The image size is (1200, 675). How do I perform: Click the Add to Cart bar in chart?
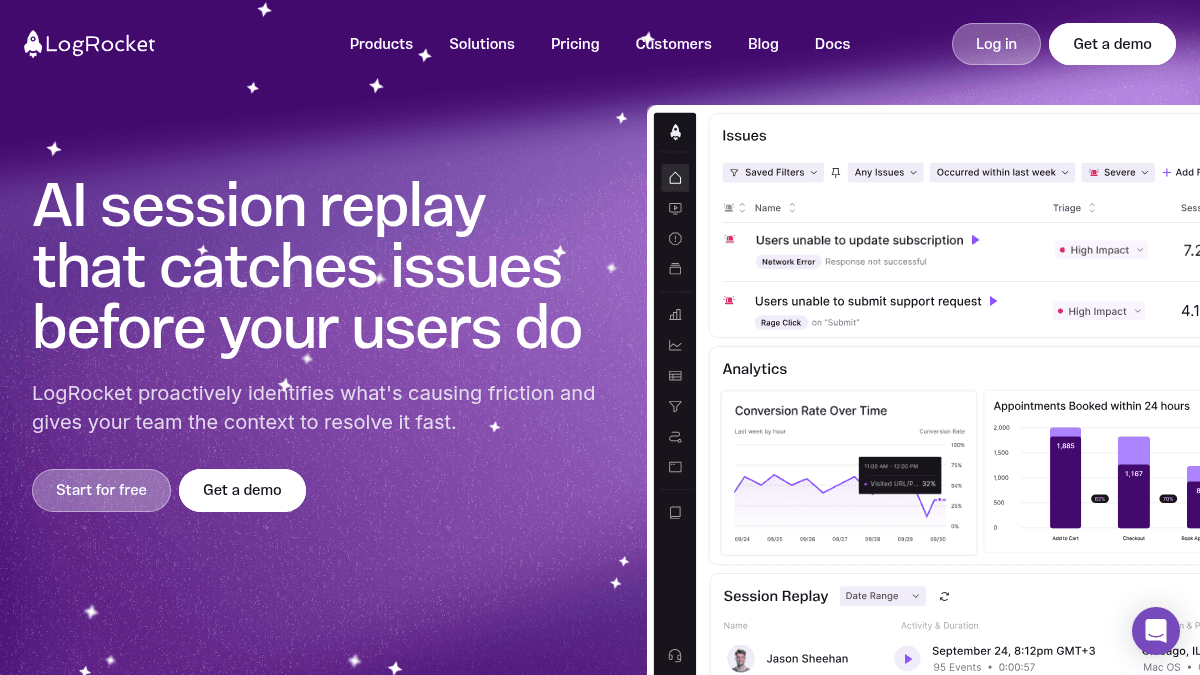point(1065,477)
